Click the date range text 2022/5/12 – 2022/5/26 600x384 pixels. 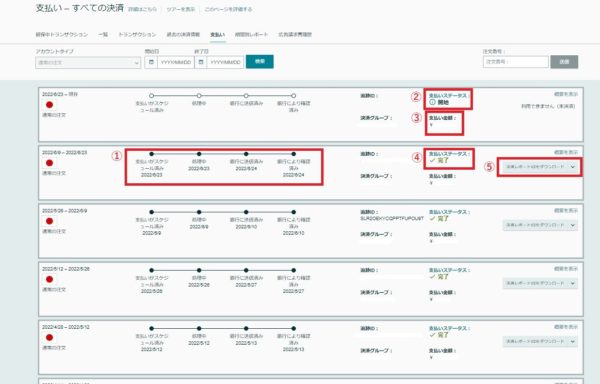coord(66,268)
